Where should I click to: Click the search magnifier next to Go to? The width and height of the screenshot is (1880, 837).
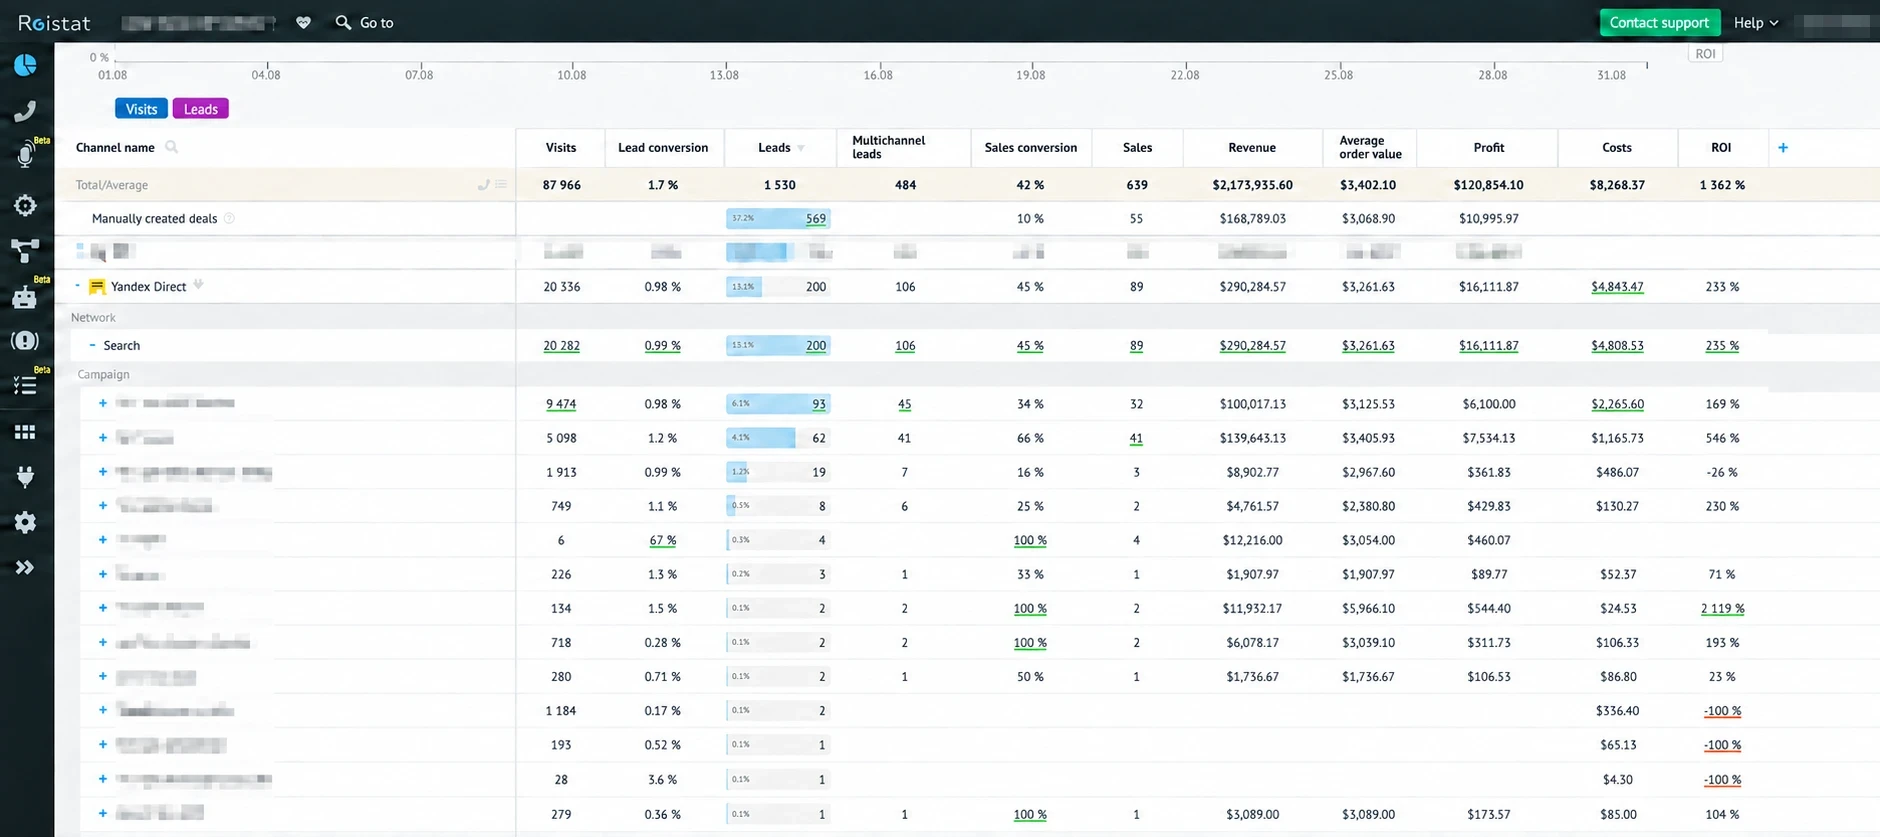pyautogui.click(x=343, y=22)
